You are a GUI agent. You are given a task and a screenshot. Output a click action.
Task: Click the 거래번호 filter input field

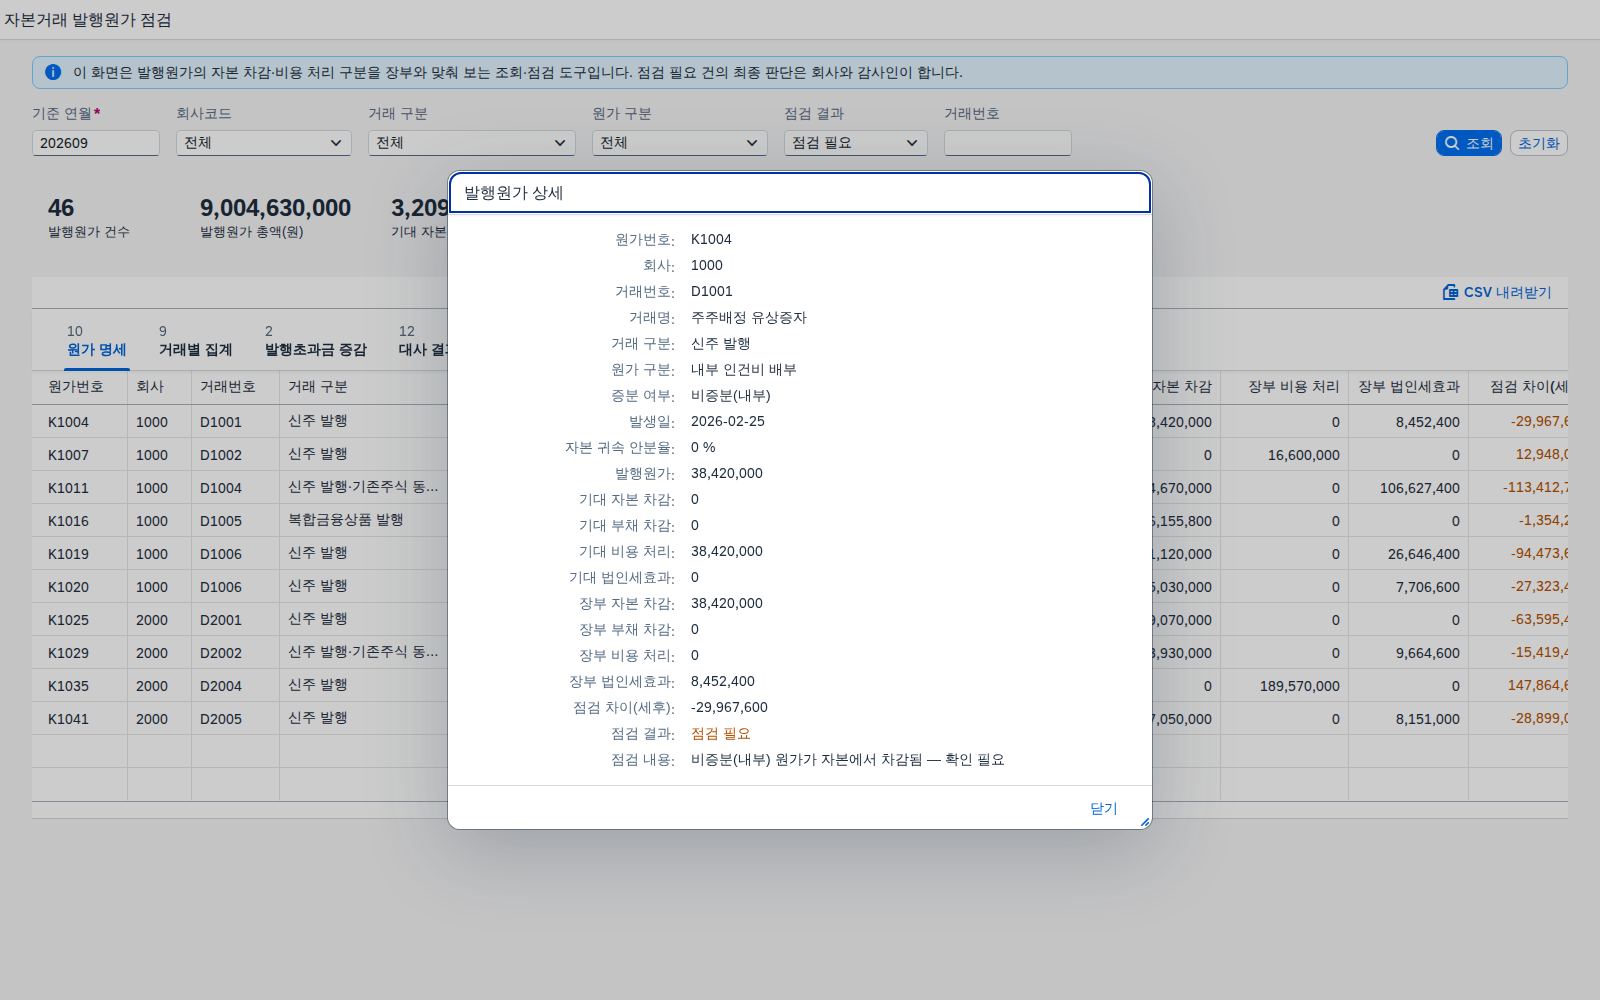tap(1008, 143)
